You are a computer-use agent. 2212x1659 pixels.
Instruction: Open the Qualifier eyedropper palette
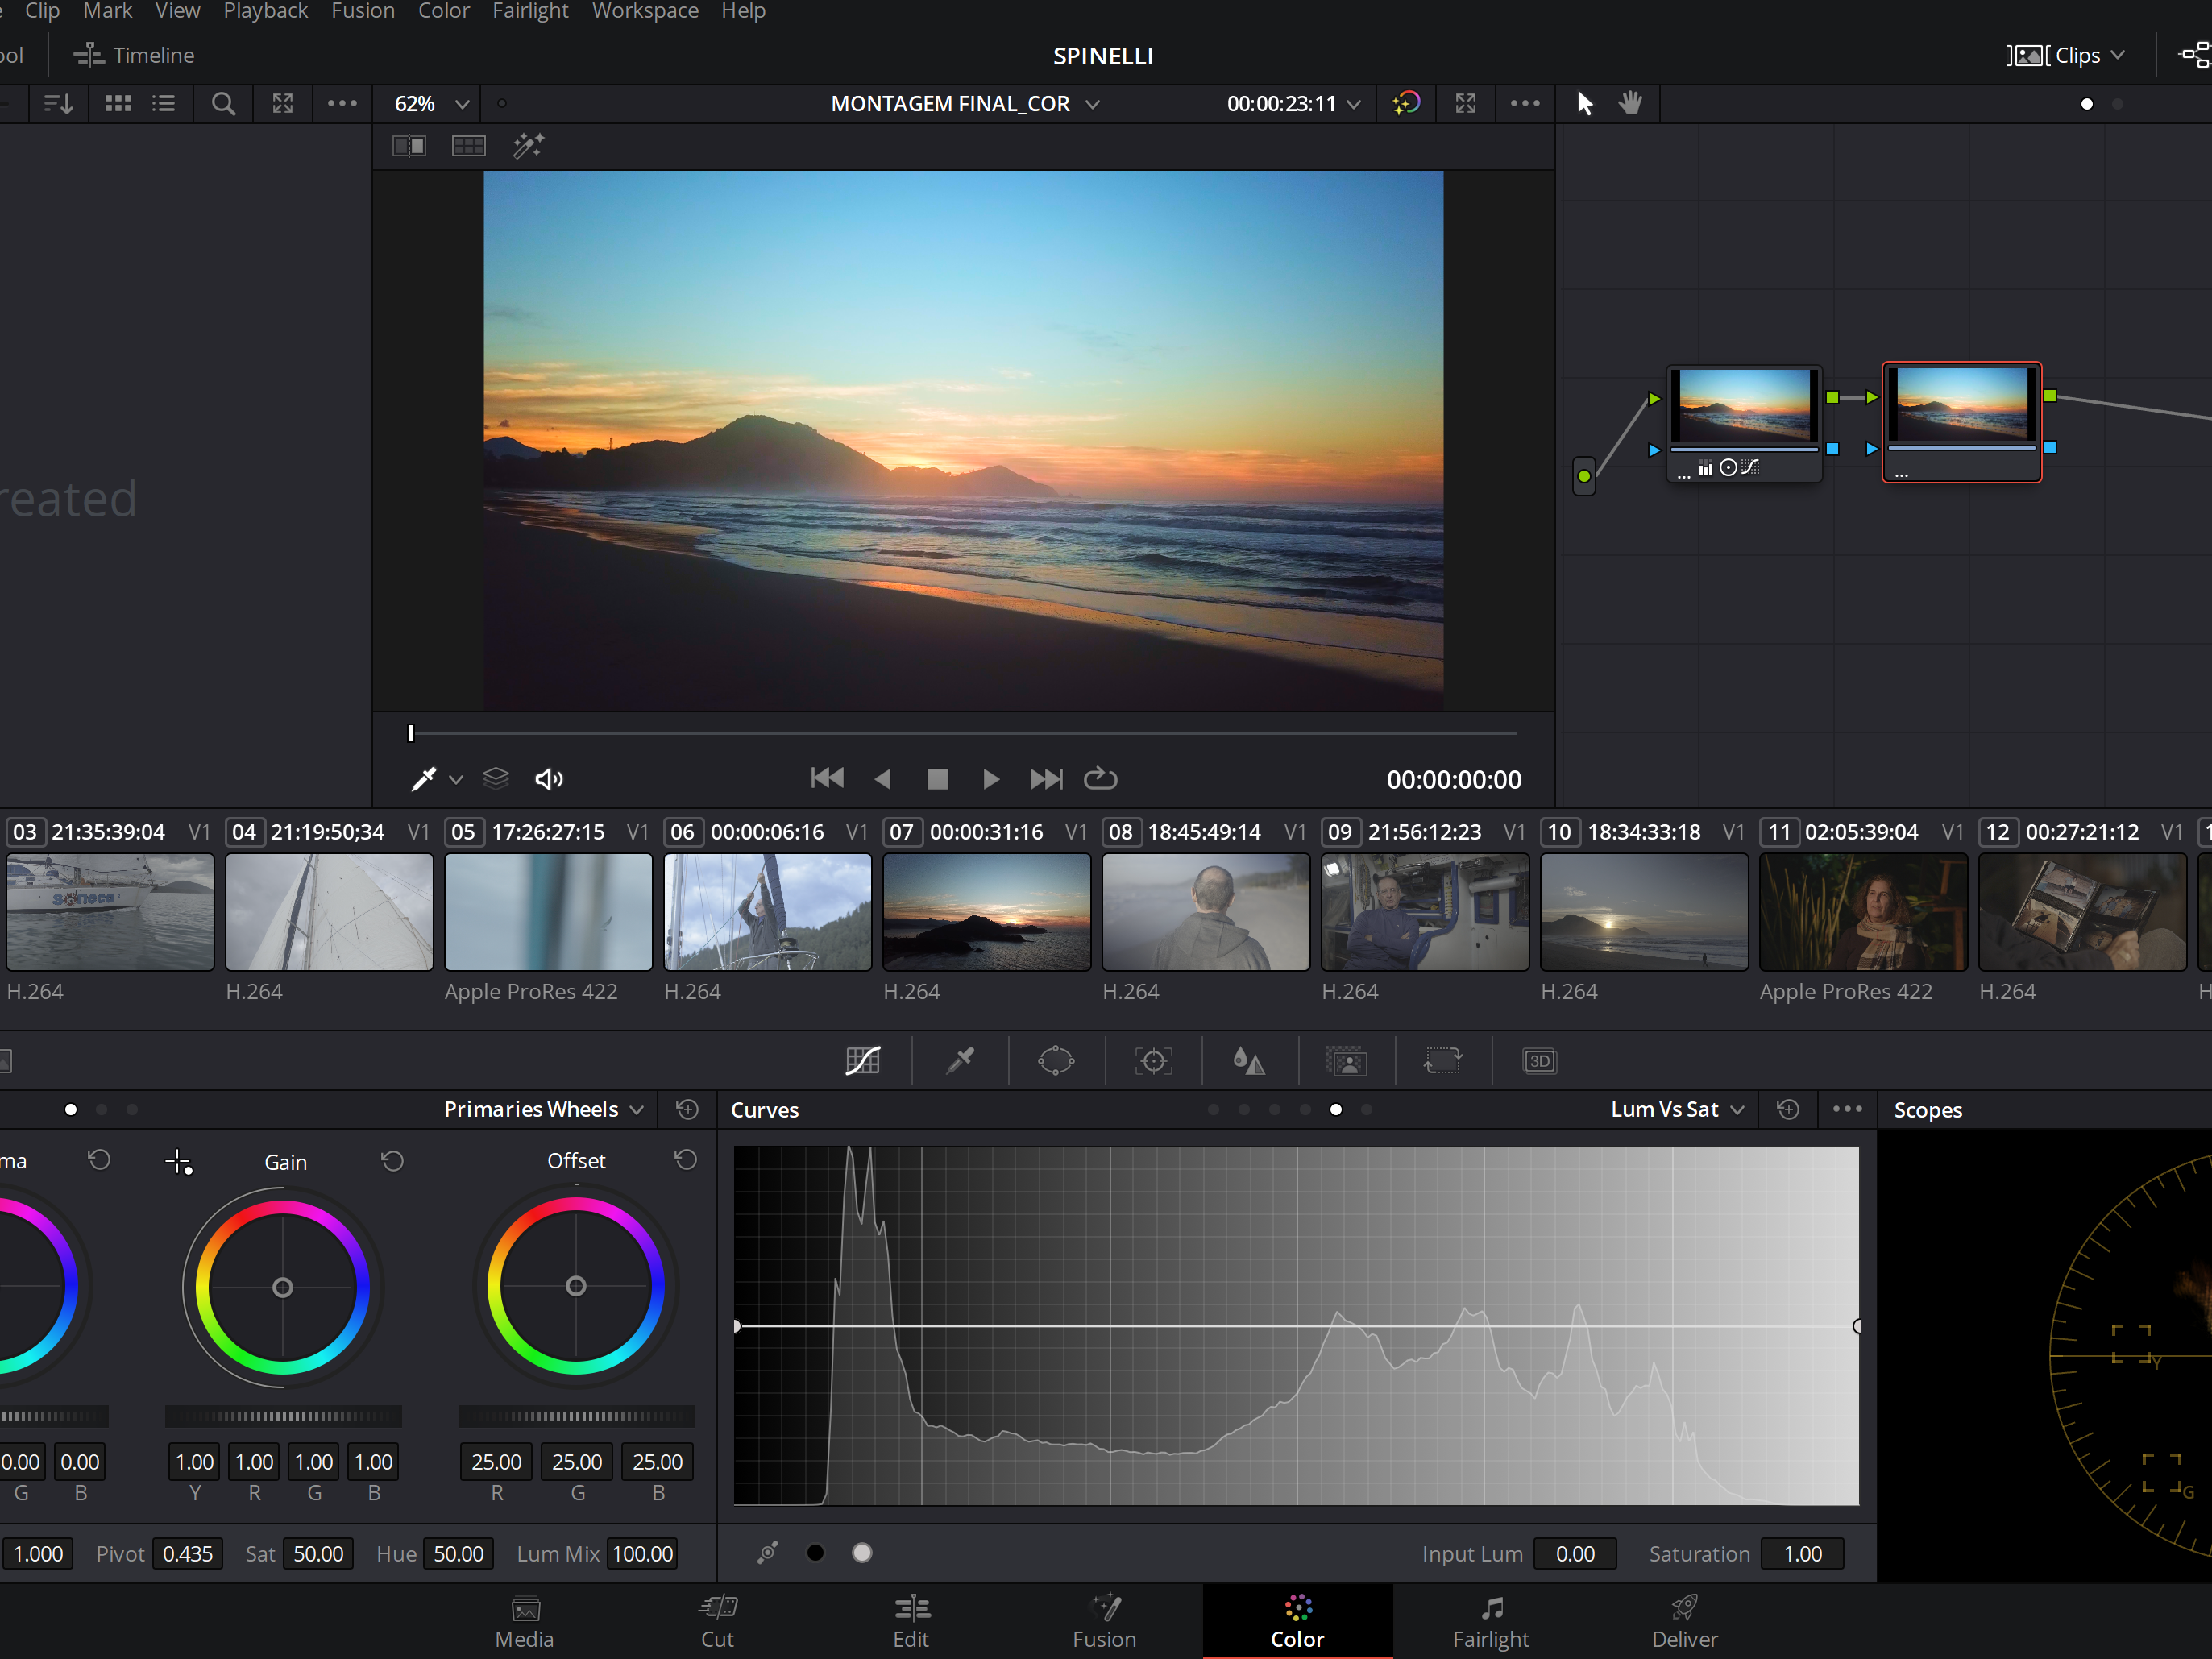(x=960, y=1061)
